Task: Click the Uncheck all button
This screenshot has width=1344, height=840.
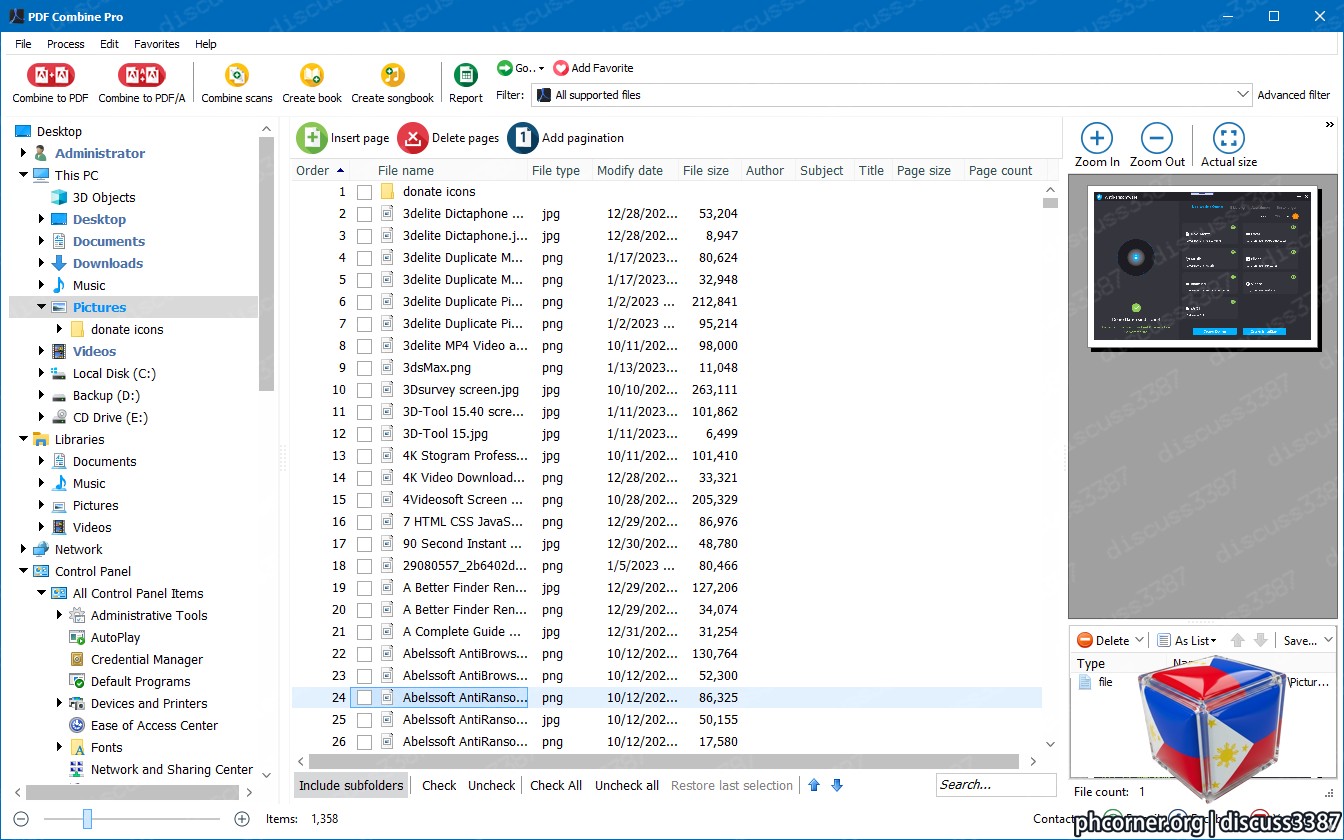Action: (627, 785)
